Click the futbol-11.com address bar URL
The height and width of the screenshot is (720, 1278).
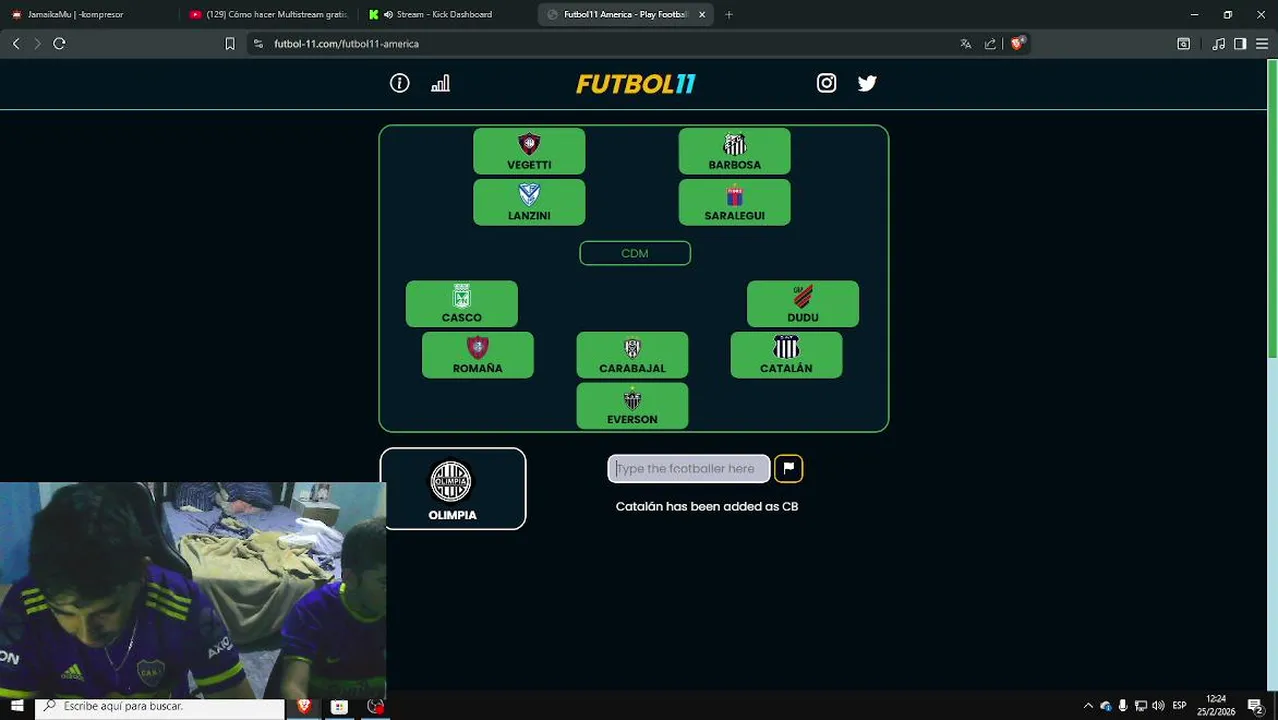[346, 44]
